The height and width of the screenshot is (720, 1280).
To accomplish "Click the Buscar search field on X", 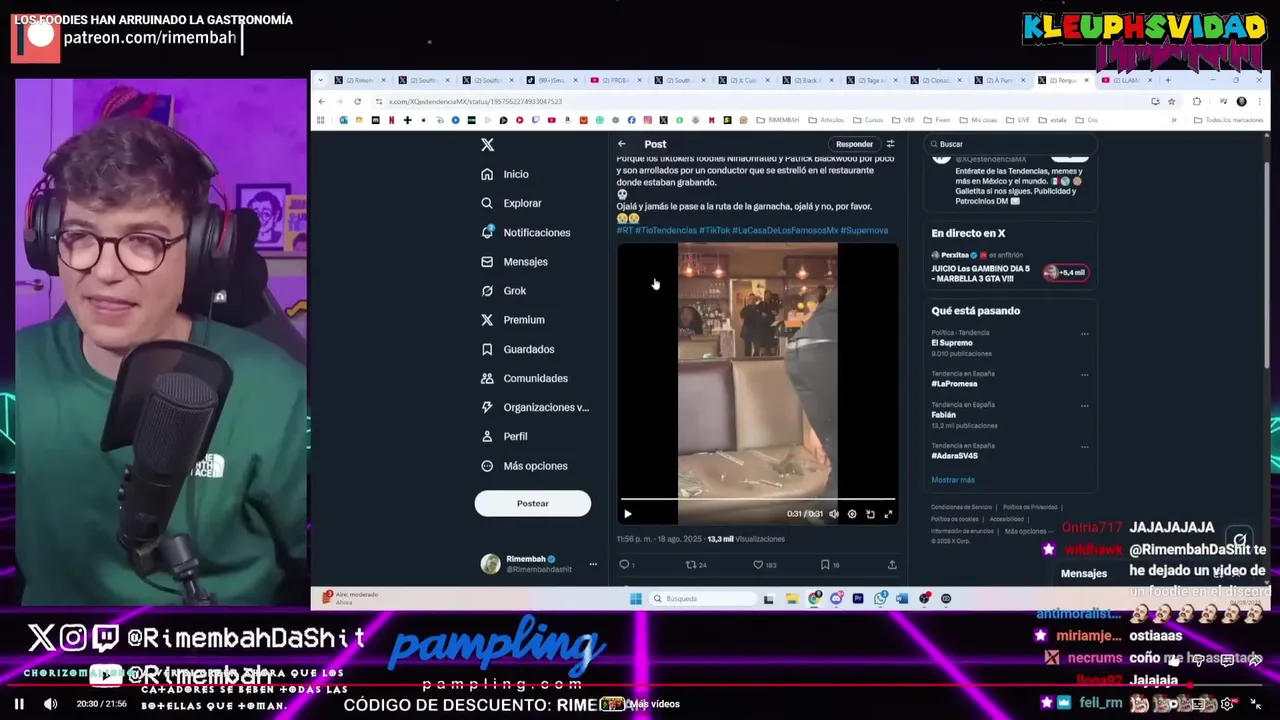I will [x=1010, y=144].
